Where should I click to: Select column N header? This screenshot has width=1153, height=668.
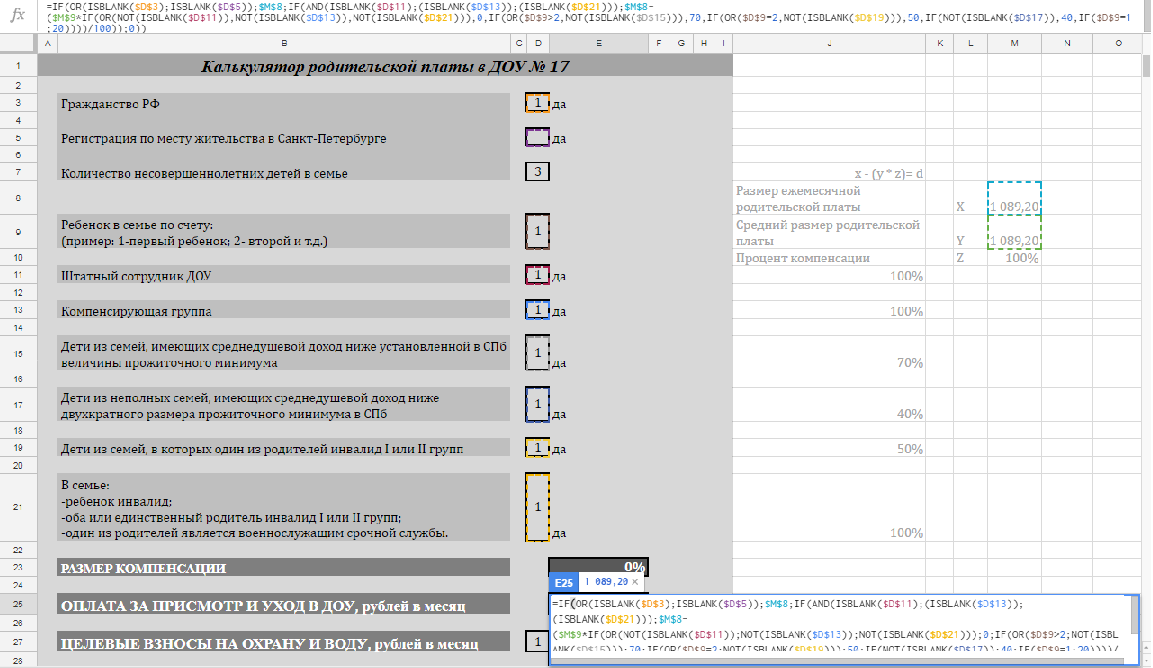(x=1067, y=43)
